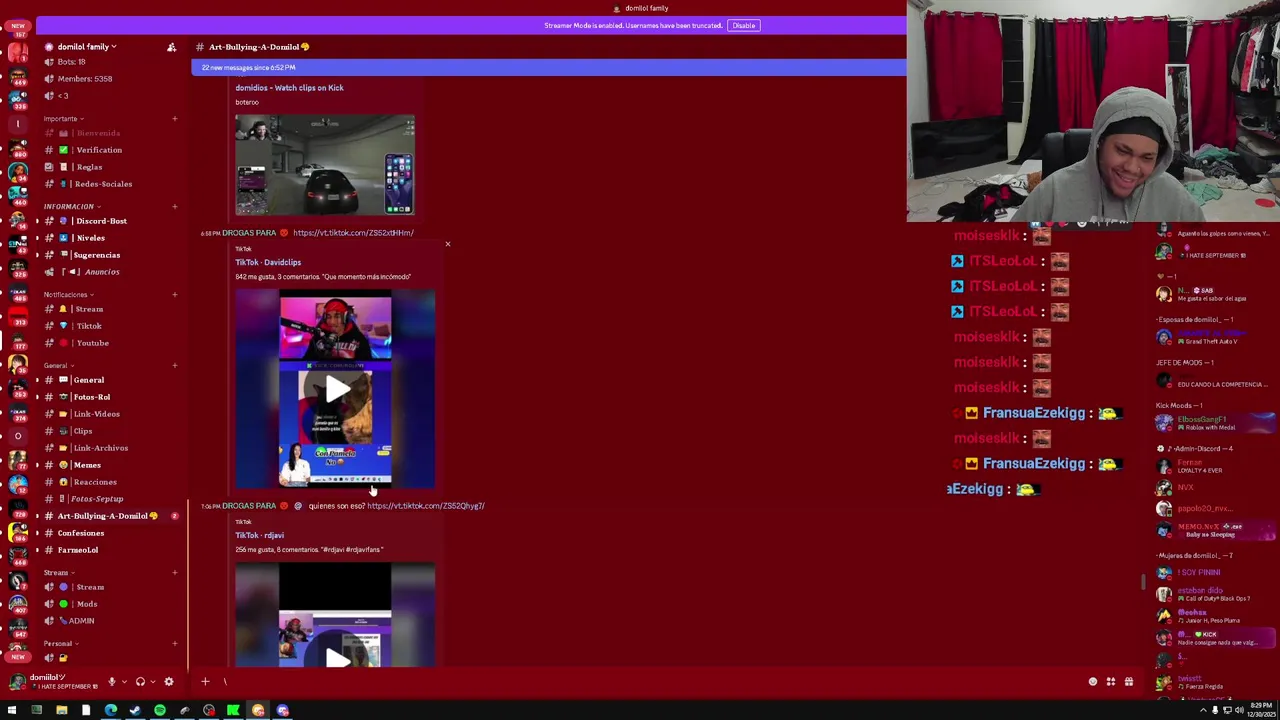The image size is (1280, 720).
Task: Create a channel in Notificaciones with plus icon
Action: coord(174,294)
